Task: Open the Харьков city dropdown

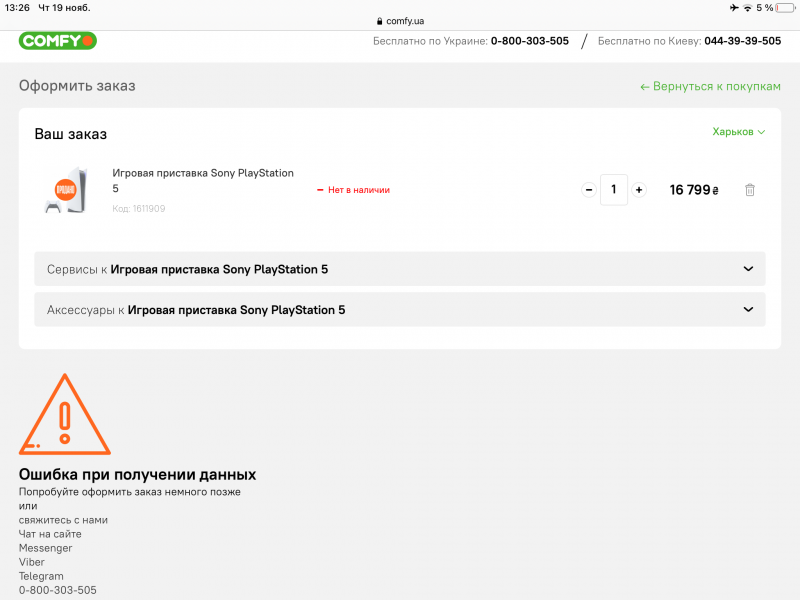Action: point(738,132)
